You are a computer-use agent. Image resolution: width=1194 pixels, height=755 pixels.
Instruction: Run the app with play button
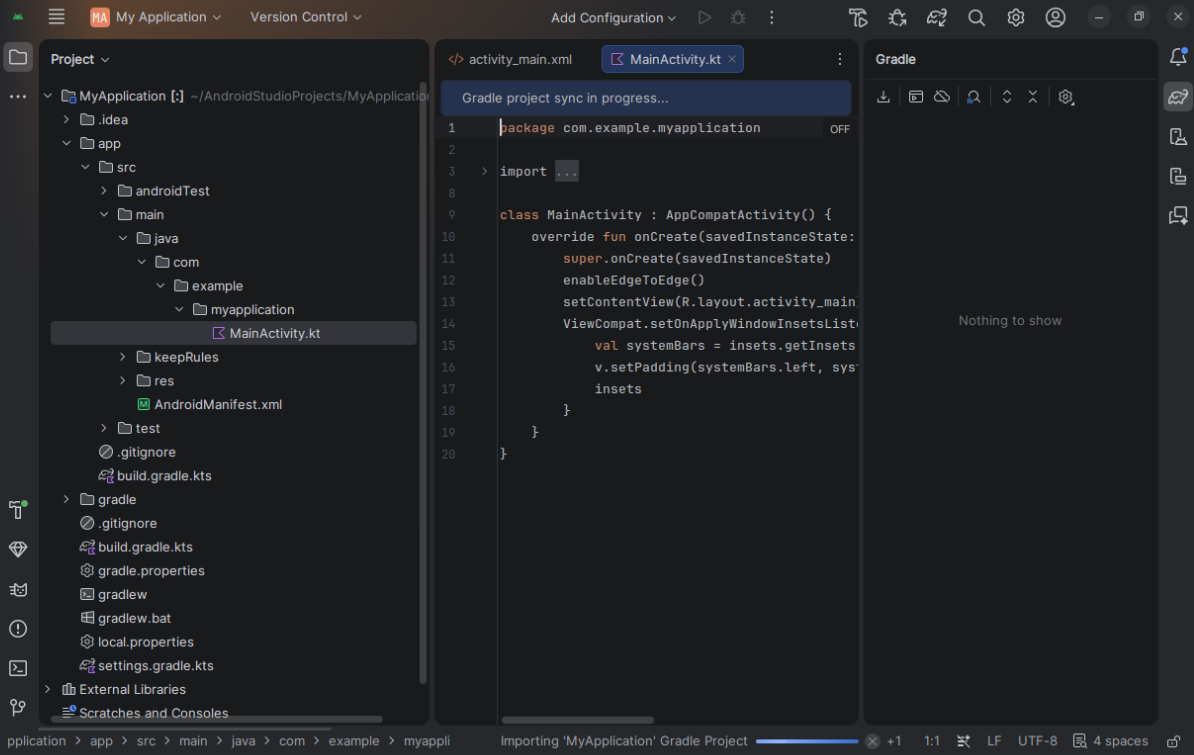click(x=704, y=17)
